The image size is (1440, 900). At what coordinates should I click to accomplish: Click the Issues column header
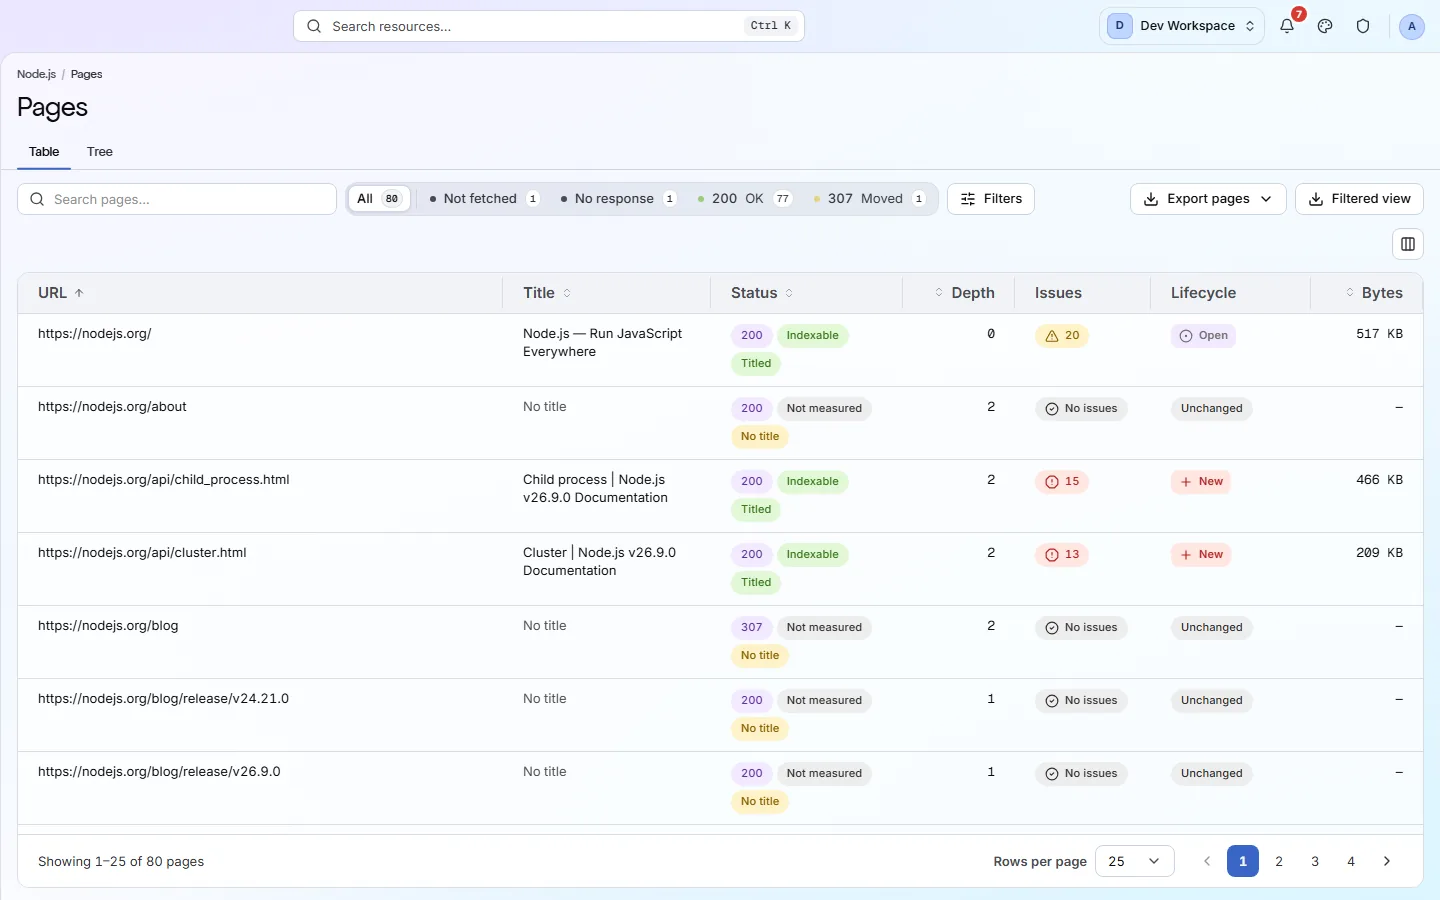pyautogui.click(x=1058, y=293)
